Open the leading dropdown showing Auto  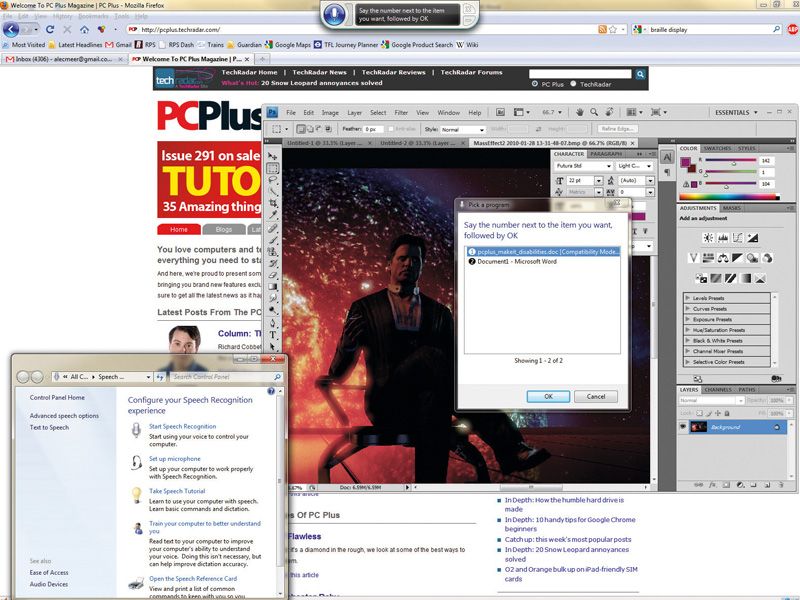[650, 181]
